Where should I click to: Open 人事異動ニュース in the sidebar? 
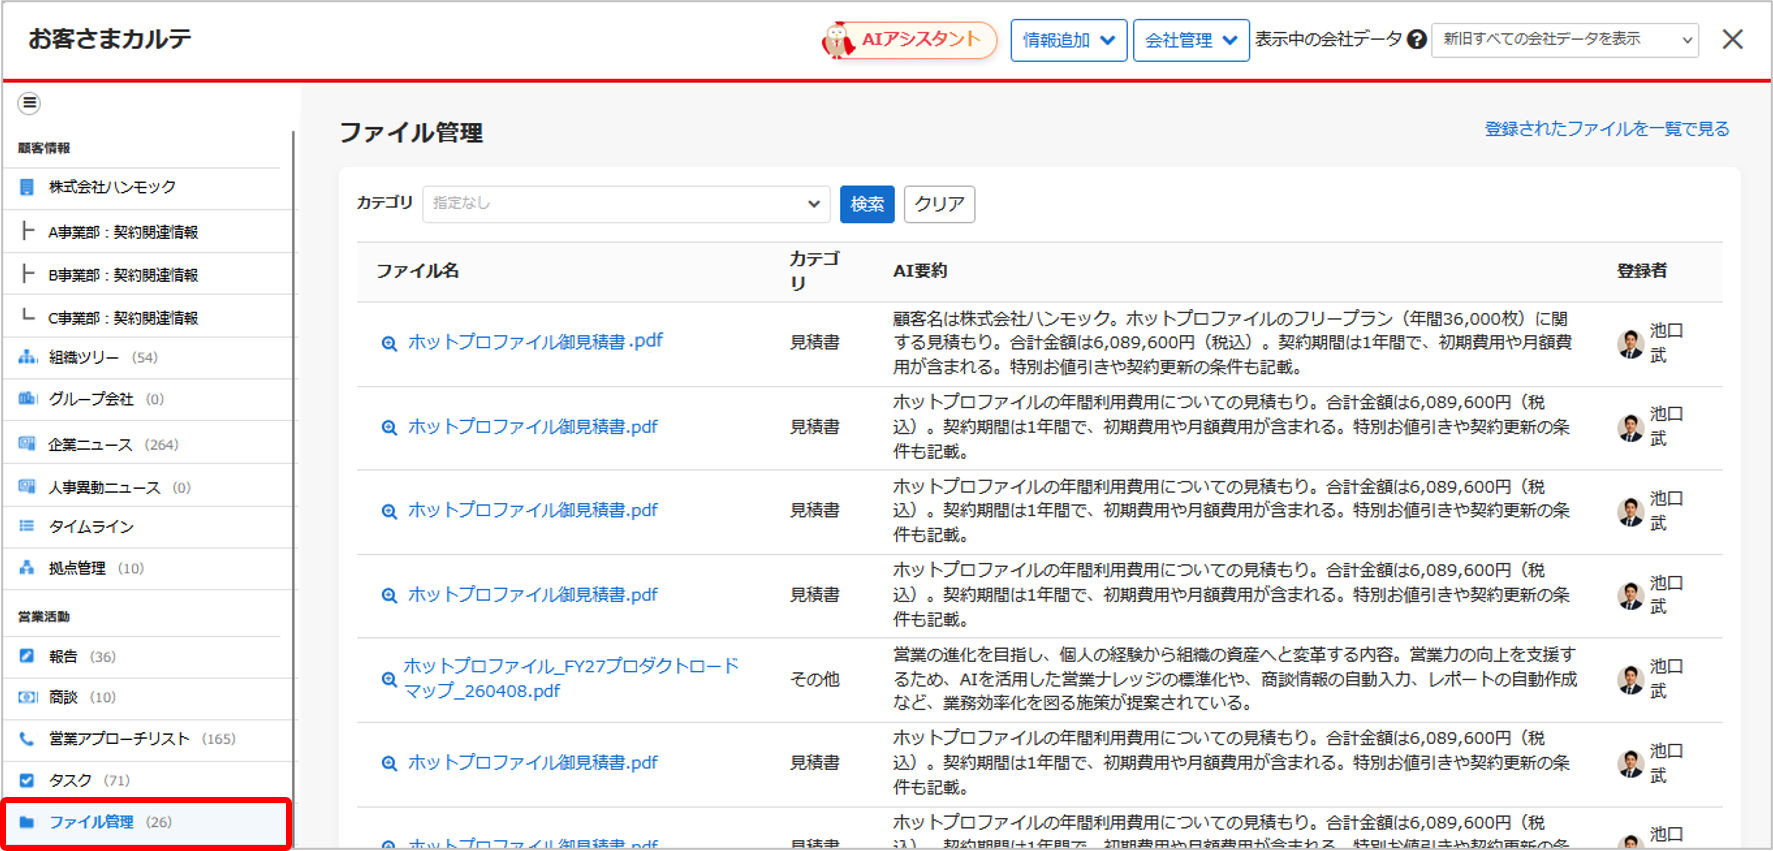click(104, 487)
